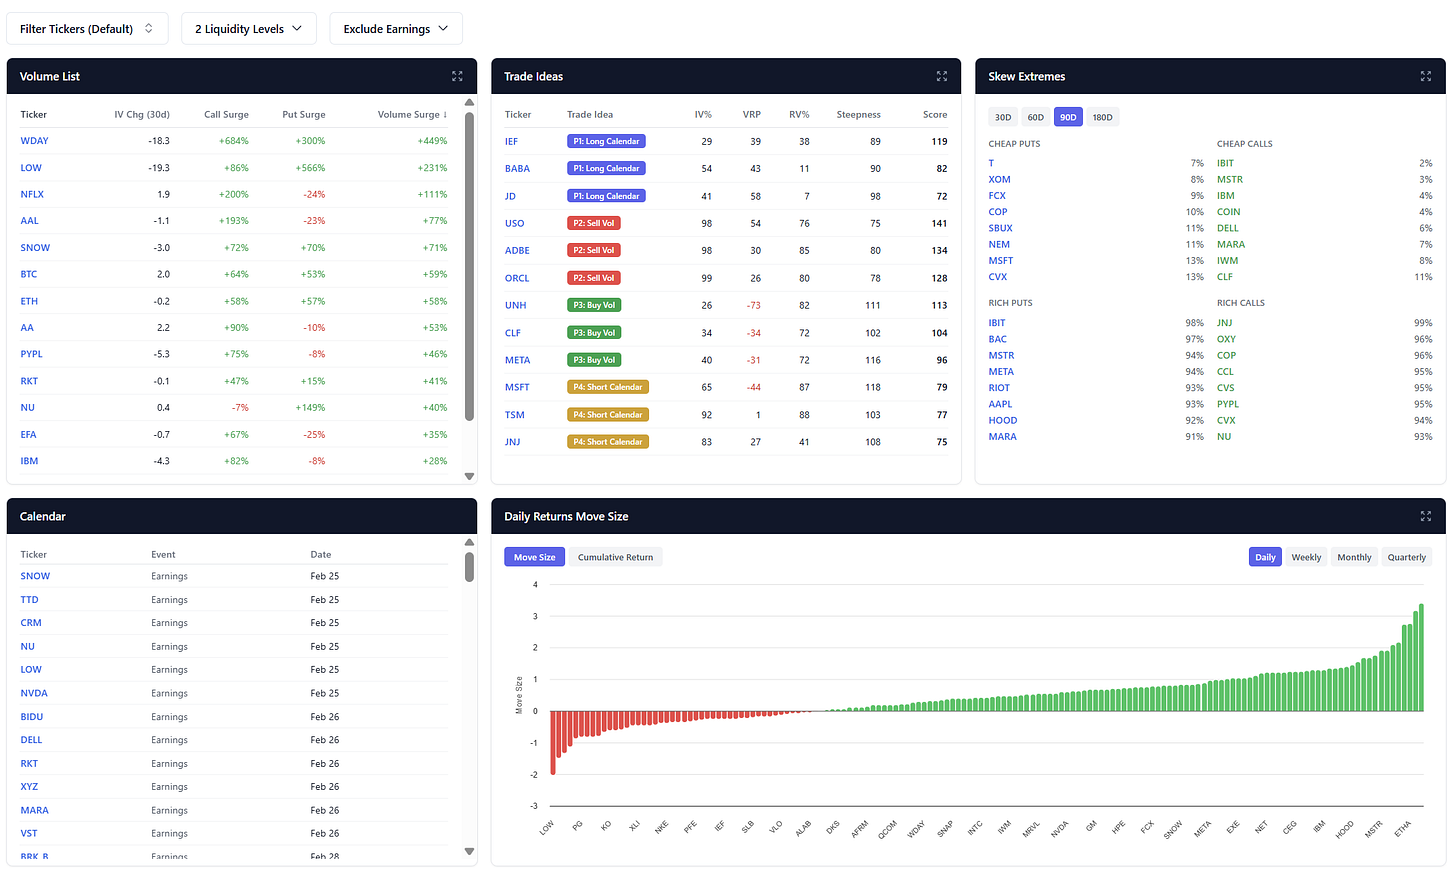
Task: Click the Calendar scroll down arrow
Action: click(x=470, y=852)
